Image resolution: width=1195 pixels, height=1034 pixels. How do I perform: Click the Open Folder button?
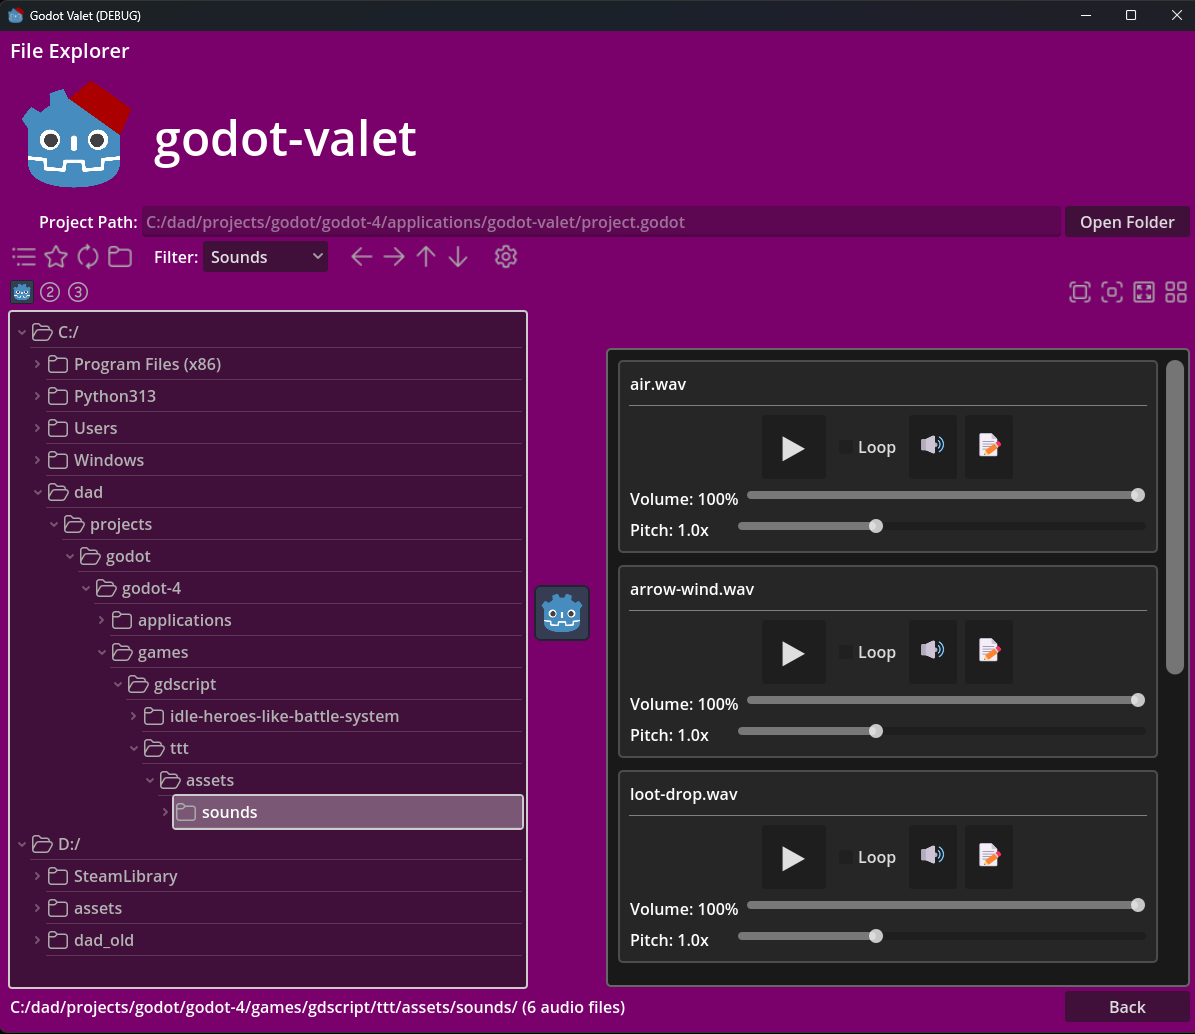(1126, 222)
